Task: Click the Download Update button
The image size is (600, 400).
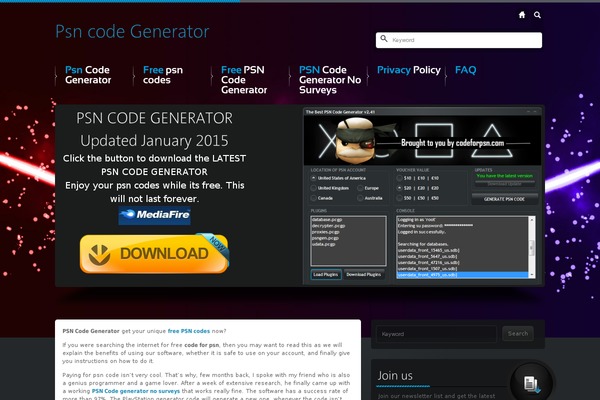Action: (x=504, y=184)
